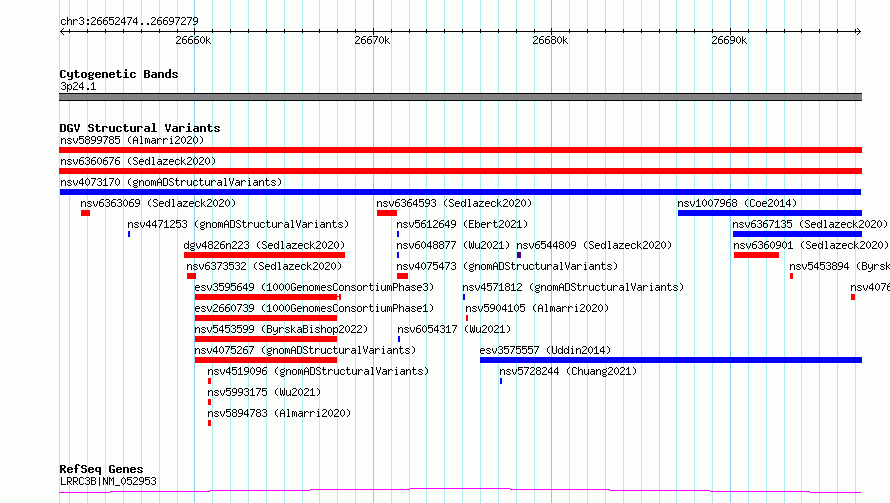Select nsv5728244 (Chuang2021) label
The image size is (890, 503).
click(x=568, y=371)
